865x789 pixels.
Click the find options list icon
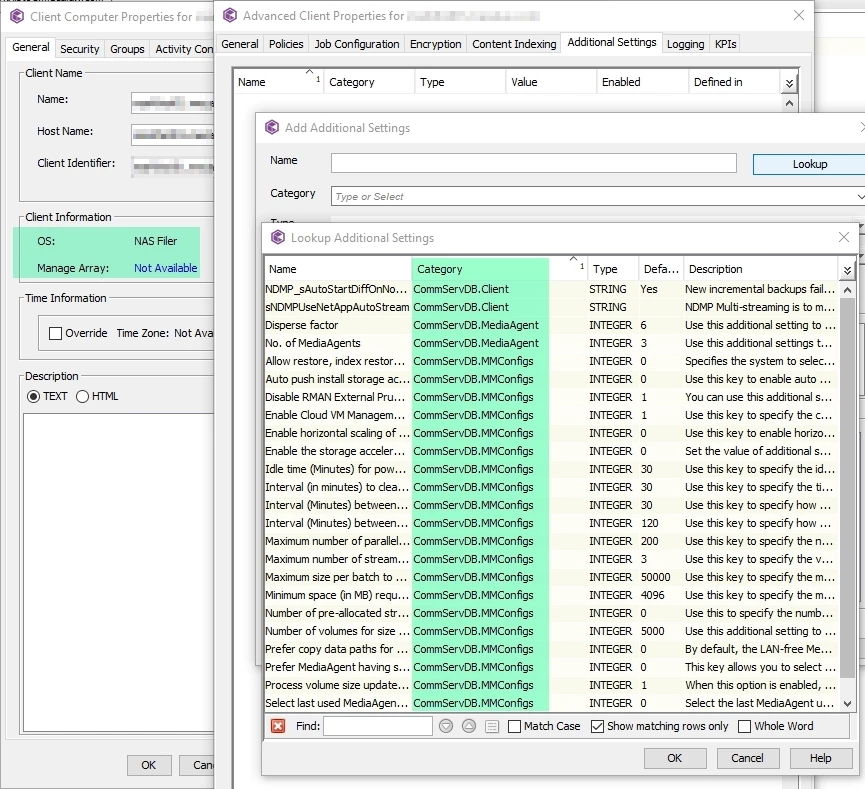coord(491,726)
